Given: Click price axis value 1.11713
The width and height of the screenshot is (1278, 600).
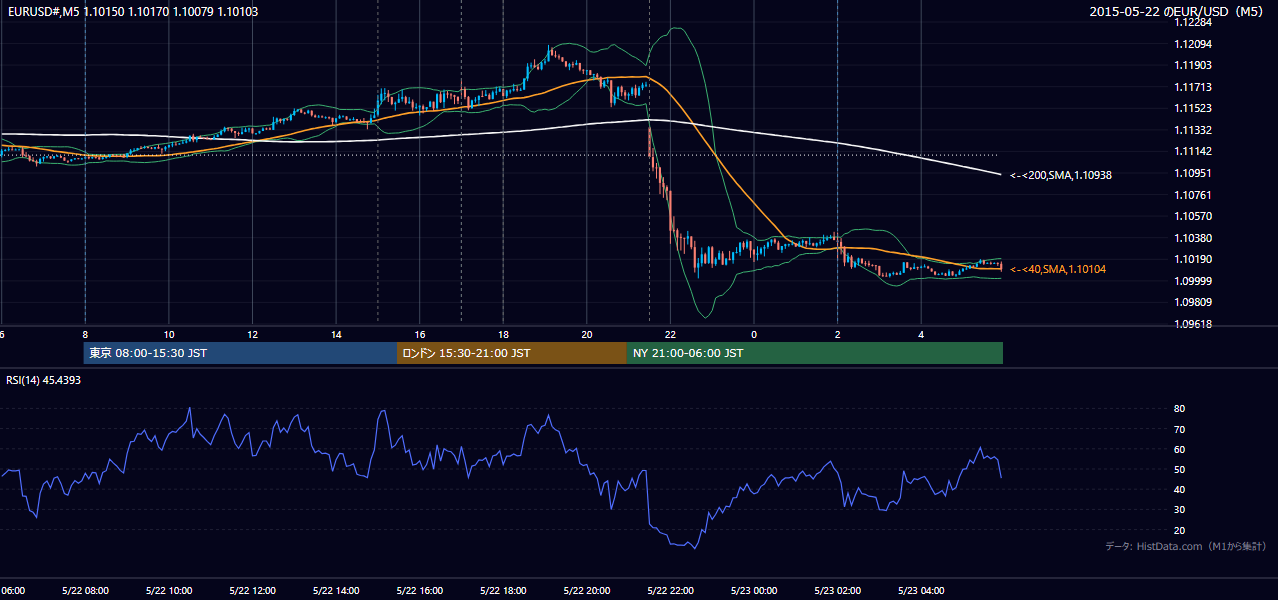Looking at the screenshot, I should coord(1194,87).
